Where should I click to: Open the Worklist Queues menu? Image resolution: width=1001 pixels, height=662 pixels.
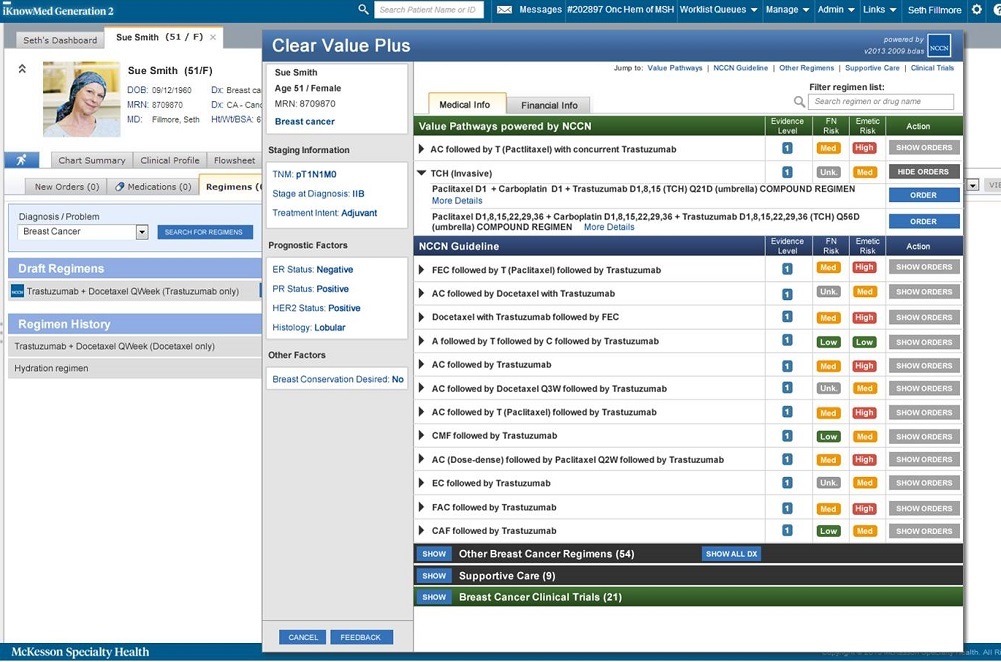point(718,10)
